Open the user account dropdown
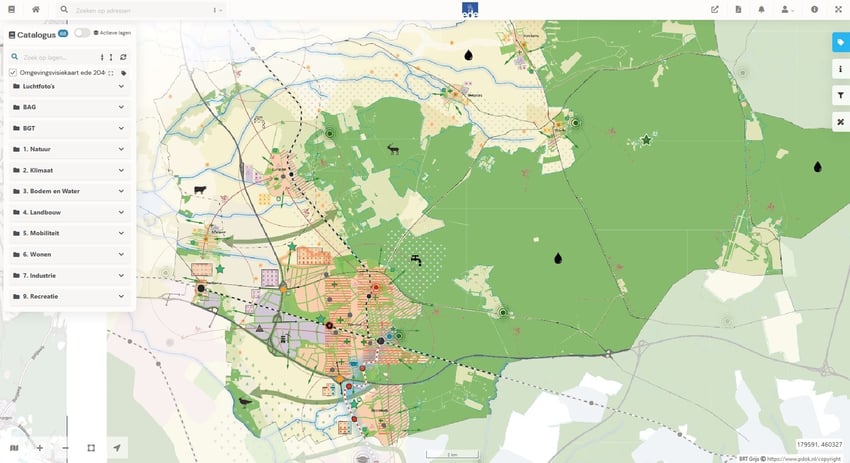850x463 pixels. click(x=788, y=9)
